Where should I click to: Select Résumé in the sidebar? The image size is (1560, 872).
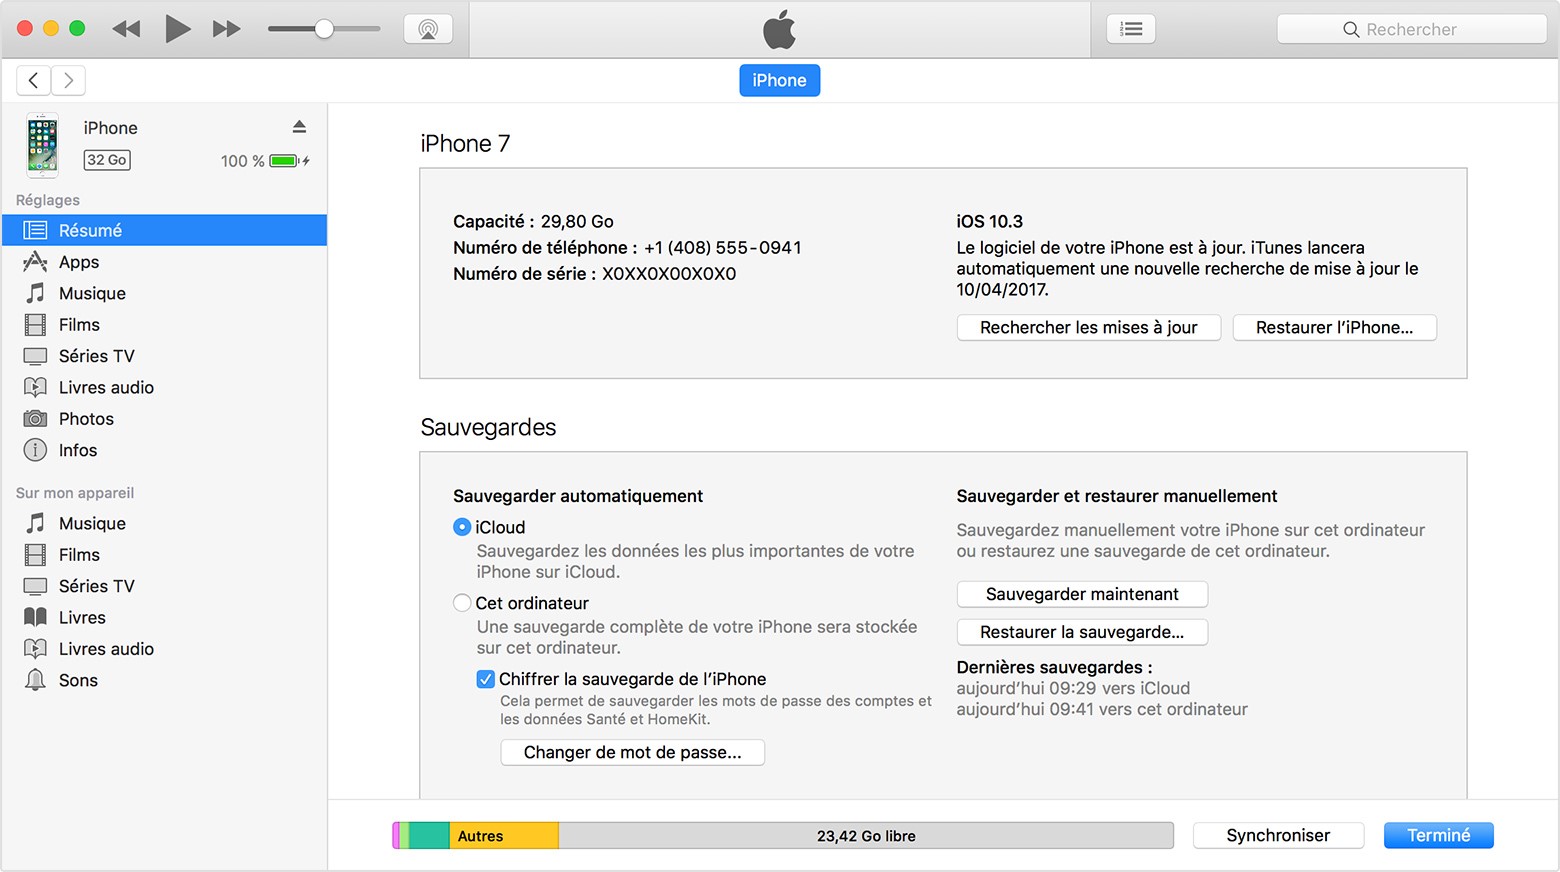click(x=90, y=230)
